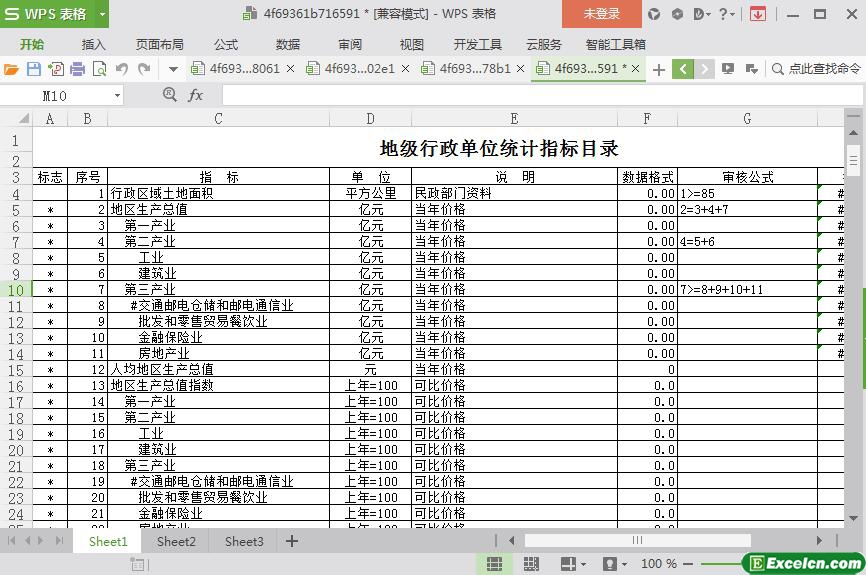Undo the last action
The image size is (866, 575).
(x=122, y=69)
